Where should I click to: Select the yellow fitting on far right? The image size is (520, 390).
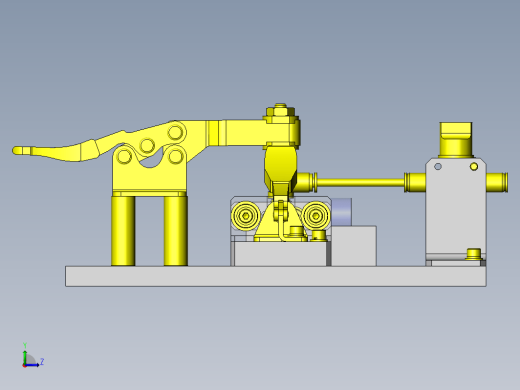pyautogui.click(x=497, y=182)
